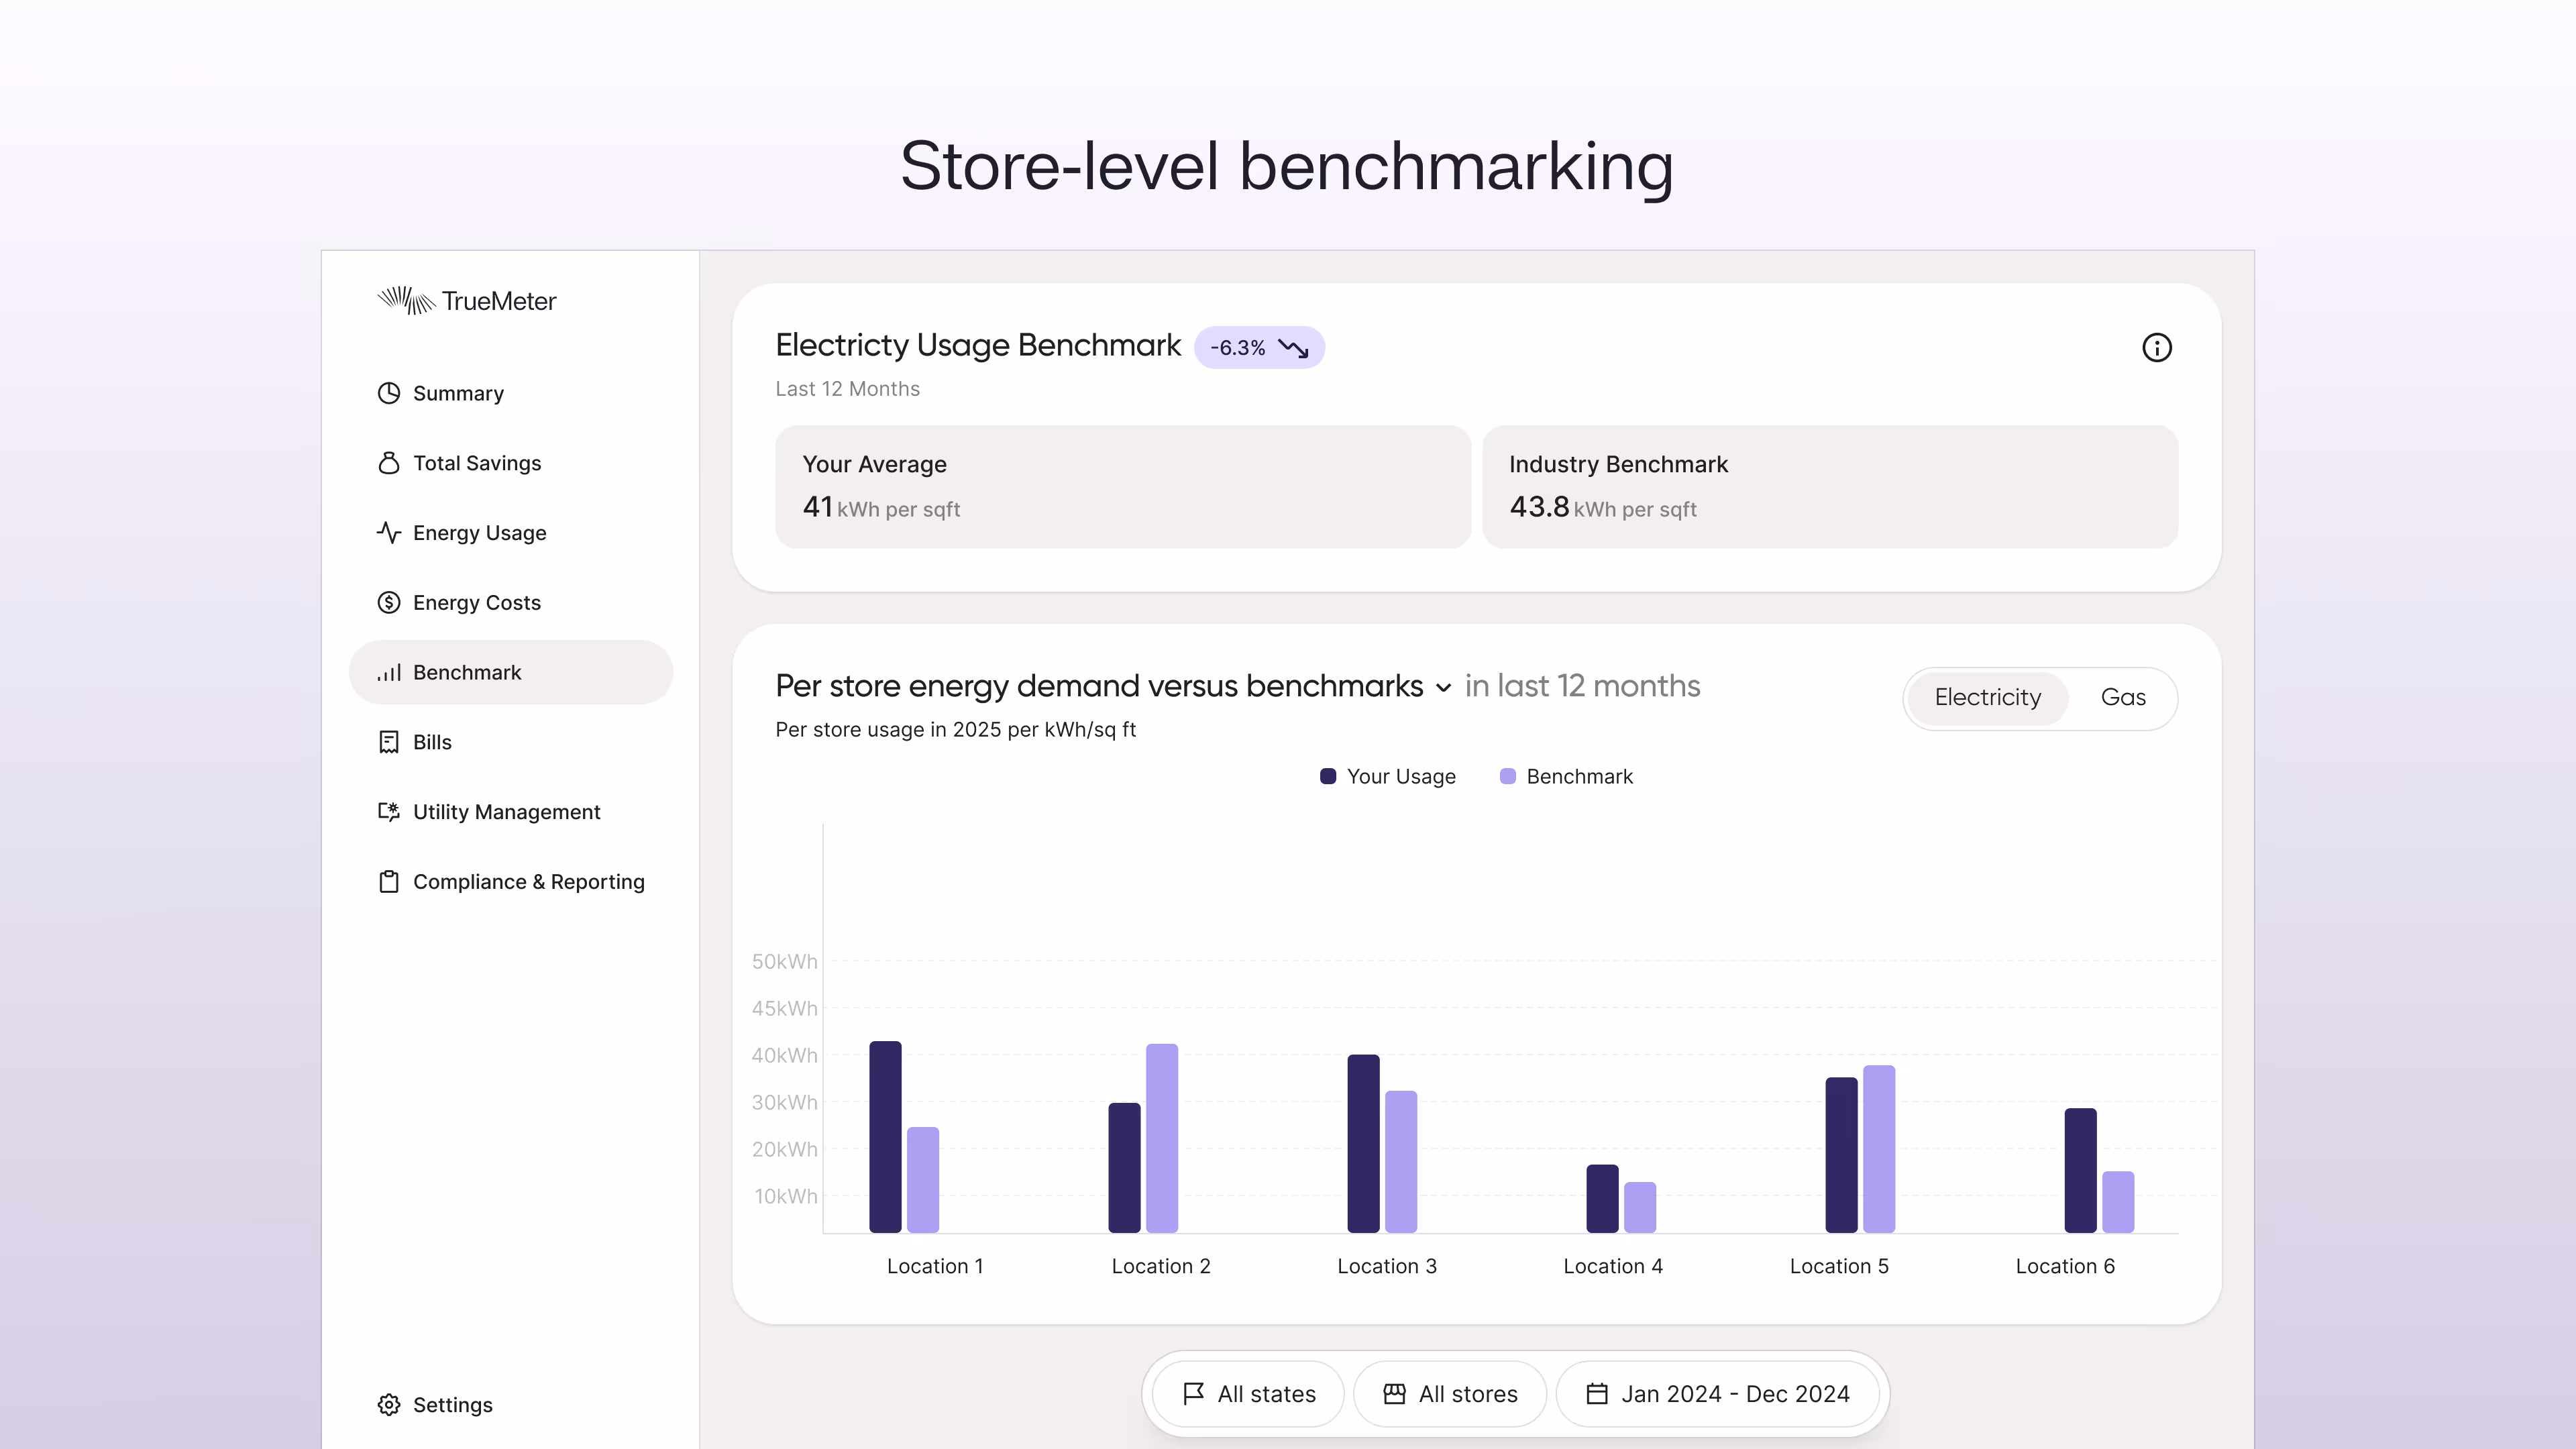Open the All stores filter
Image resolution: width=2576 pixels, height=1449 pixels.
[1450, 1394]
